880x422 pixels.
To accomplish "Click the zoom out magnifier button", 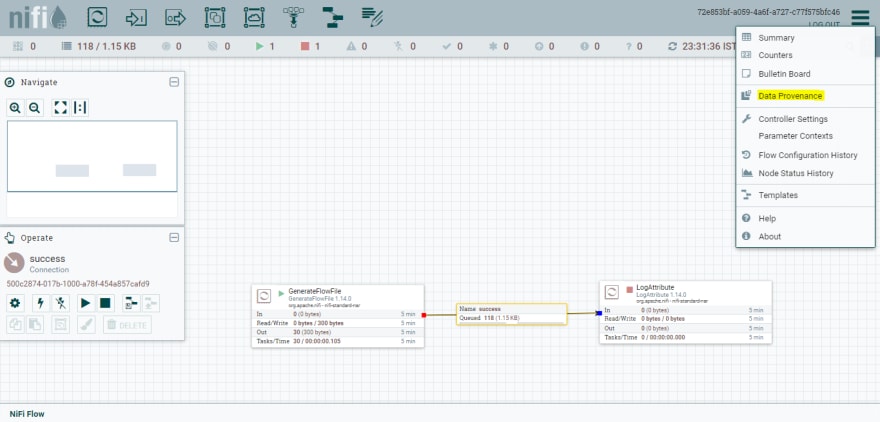I will tap(34, 108).
